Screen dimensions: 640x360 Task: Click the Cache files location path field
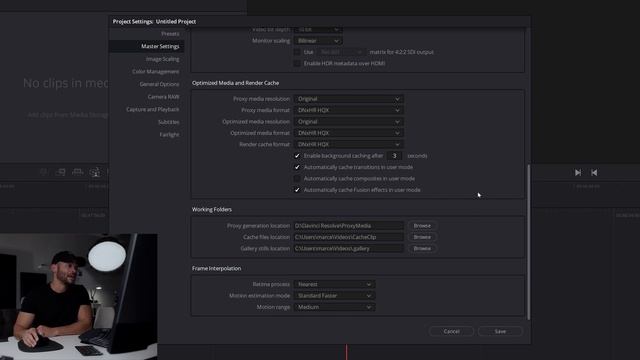tap(349, 237)
